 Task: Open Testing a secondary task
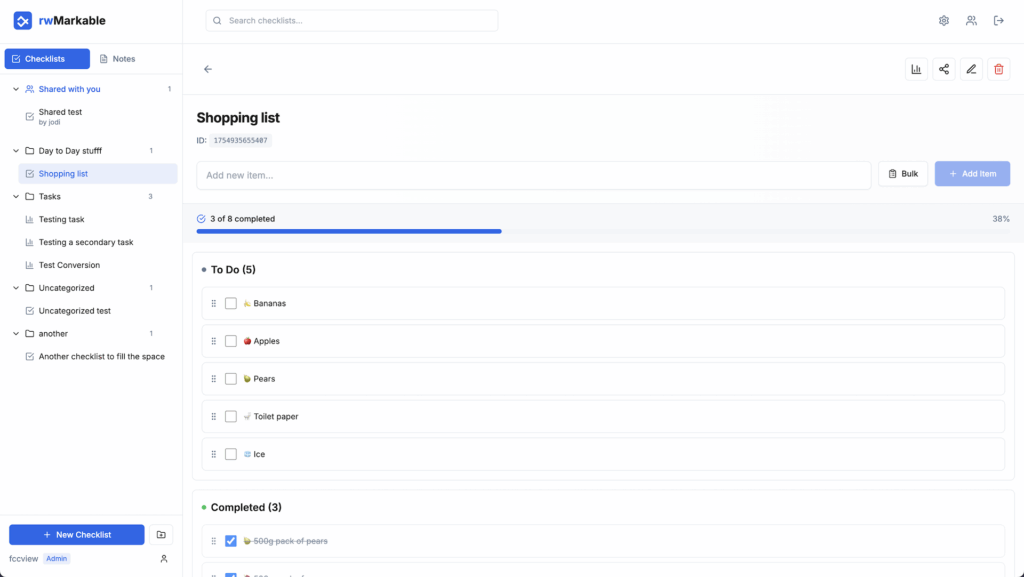(x=85, y=242)
